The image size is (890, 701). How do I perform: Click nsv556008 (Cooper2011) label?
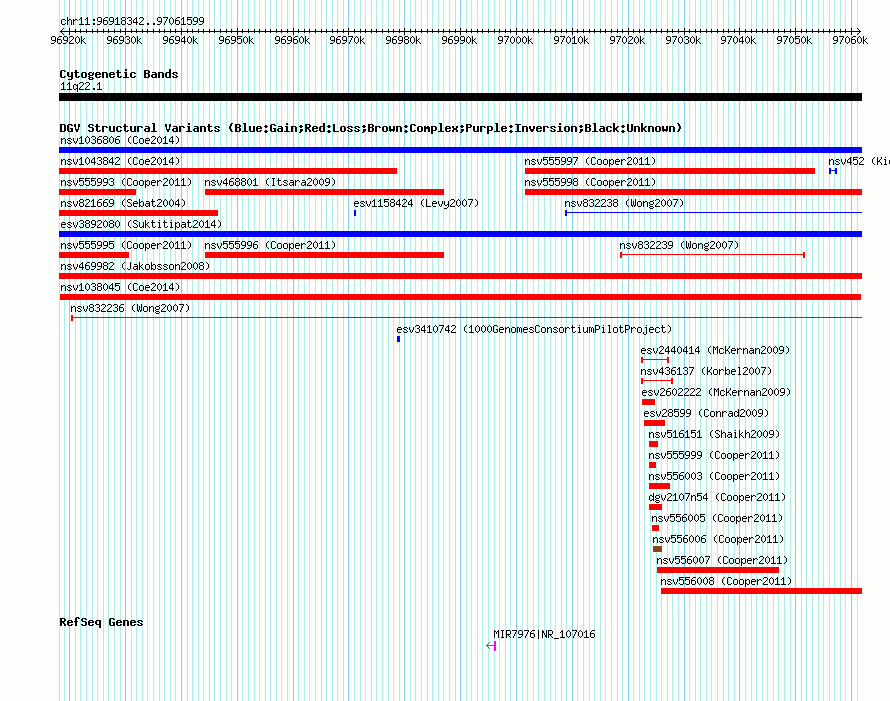click(726, 581)
